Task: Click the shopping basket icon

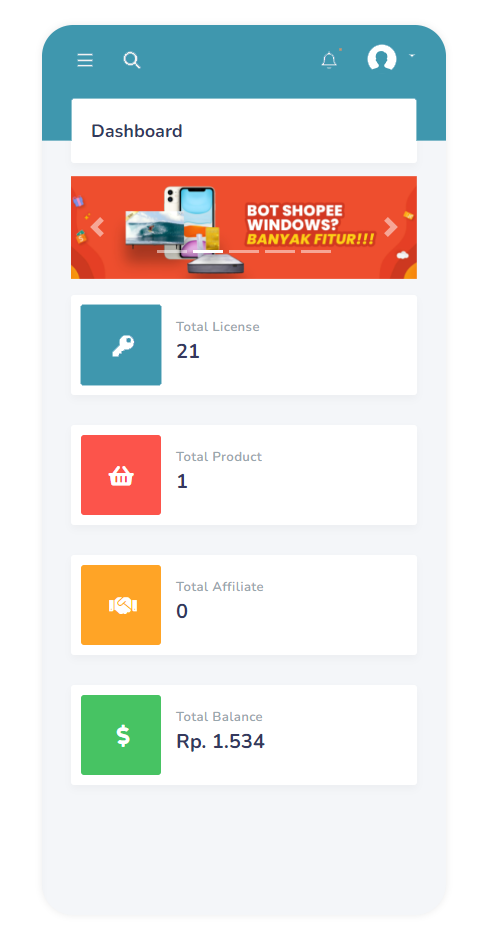Action: click(121, 475)
